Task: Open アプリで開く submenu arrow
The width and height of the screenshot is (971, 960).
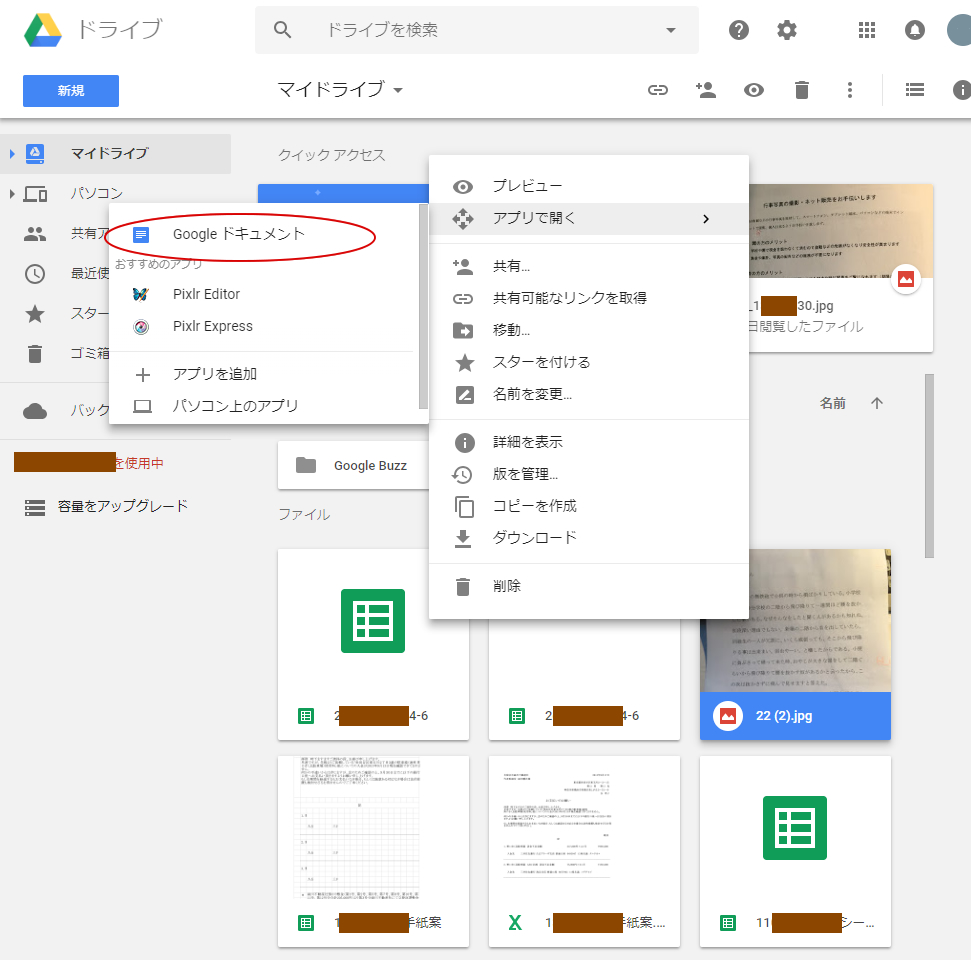Action: click(705, 219)
